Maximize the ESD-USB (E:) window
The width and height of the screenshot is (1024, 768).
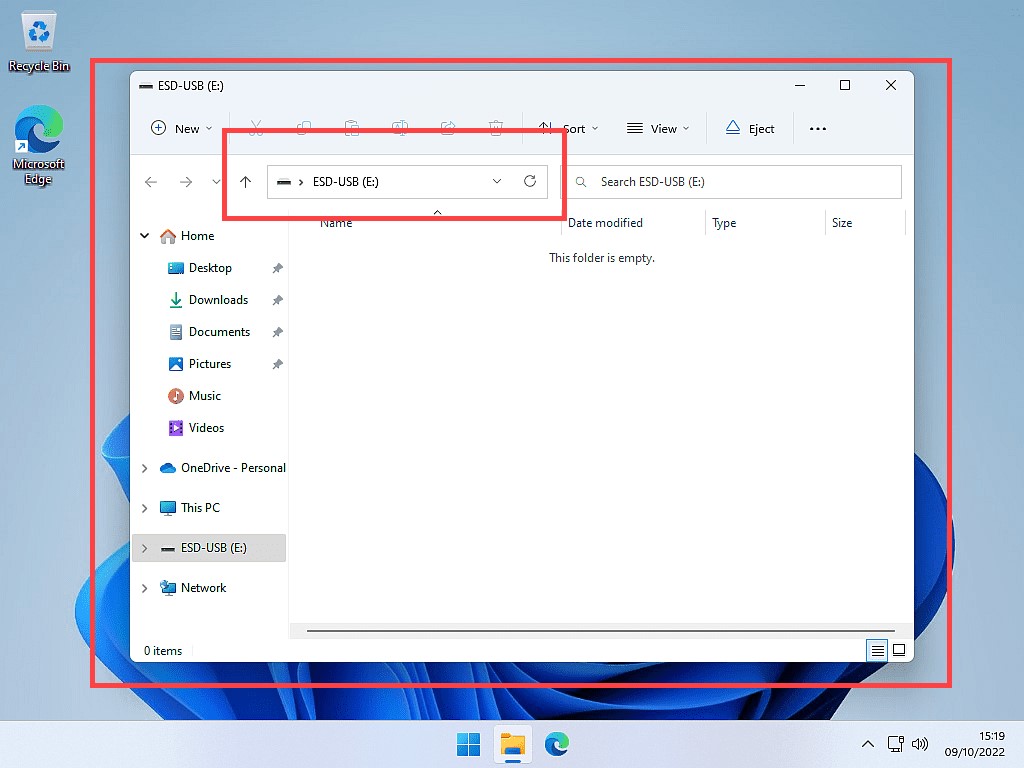[845, 86]
